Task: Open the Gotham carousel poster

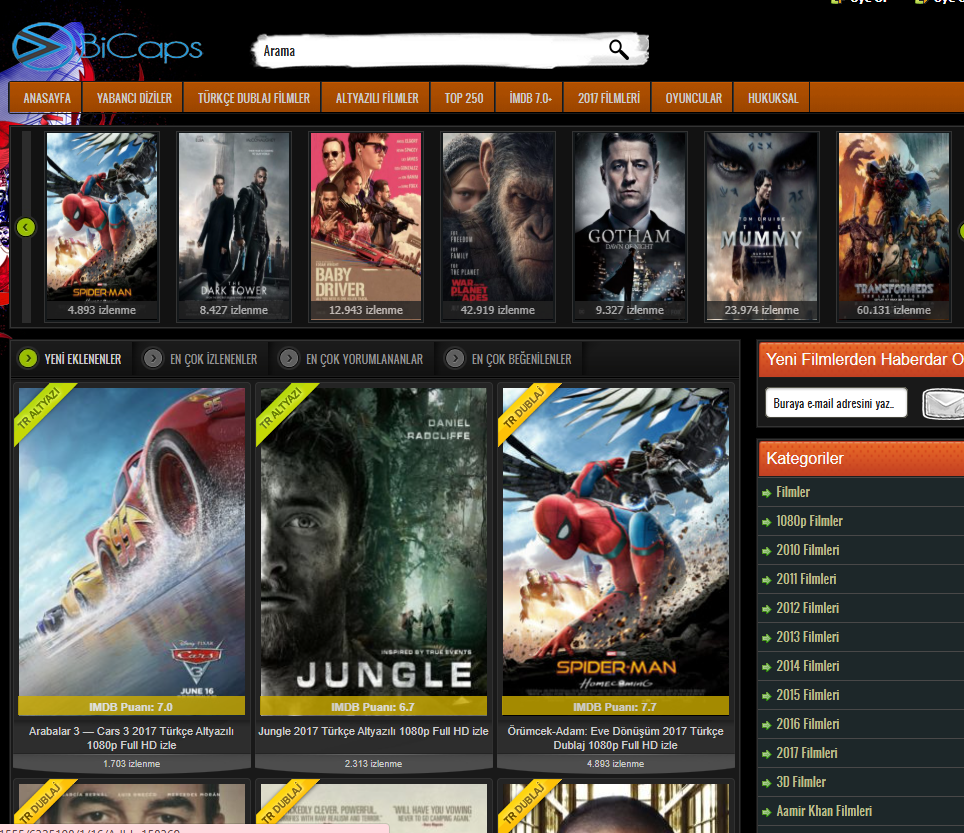Action: [630, 226]
